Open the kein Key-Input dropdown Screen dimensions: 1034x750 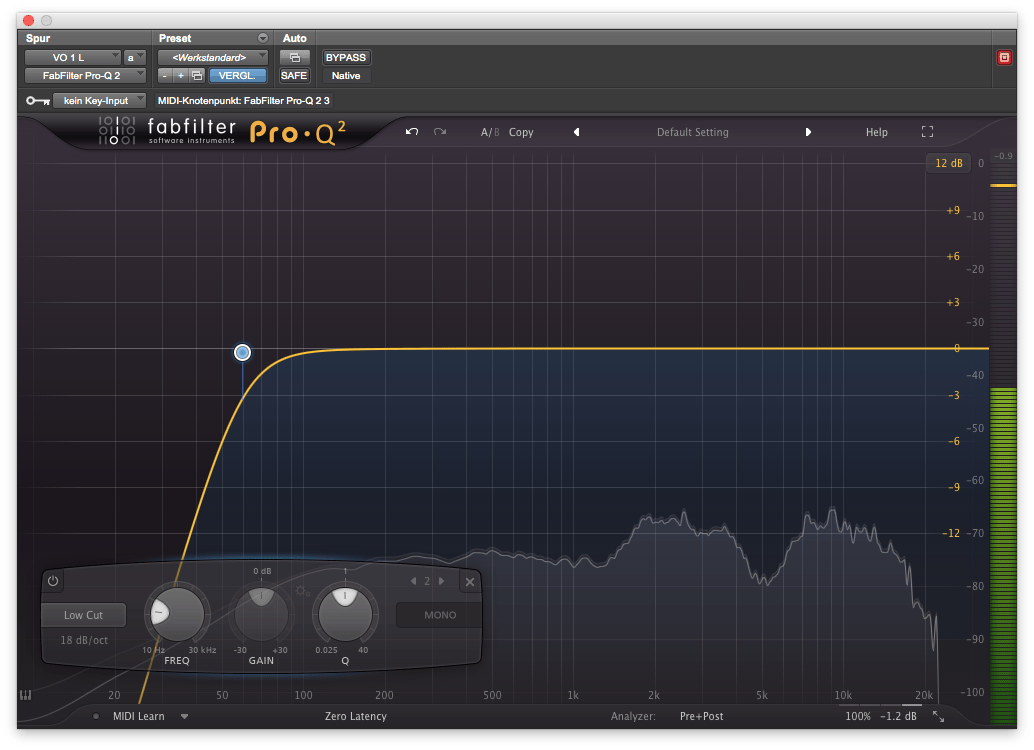click(x=100, y=101)
